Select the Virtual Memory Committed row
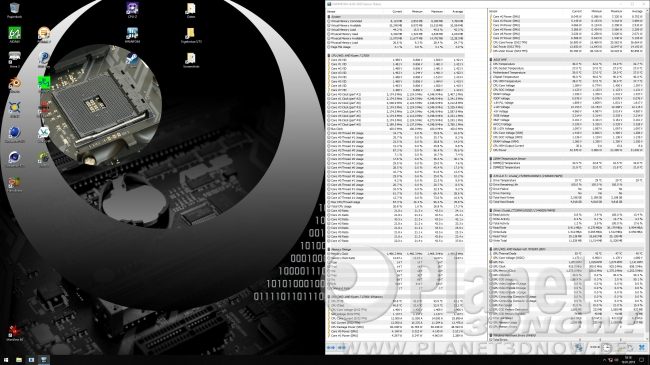The height and width of the screenshot is (365, 650). pos(395,21)
